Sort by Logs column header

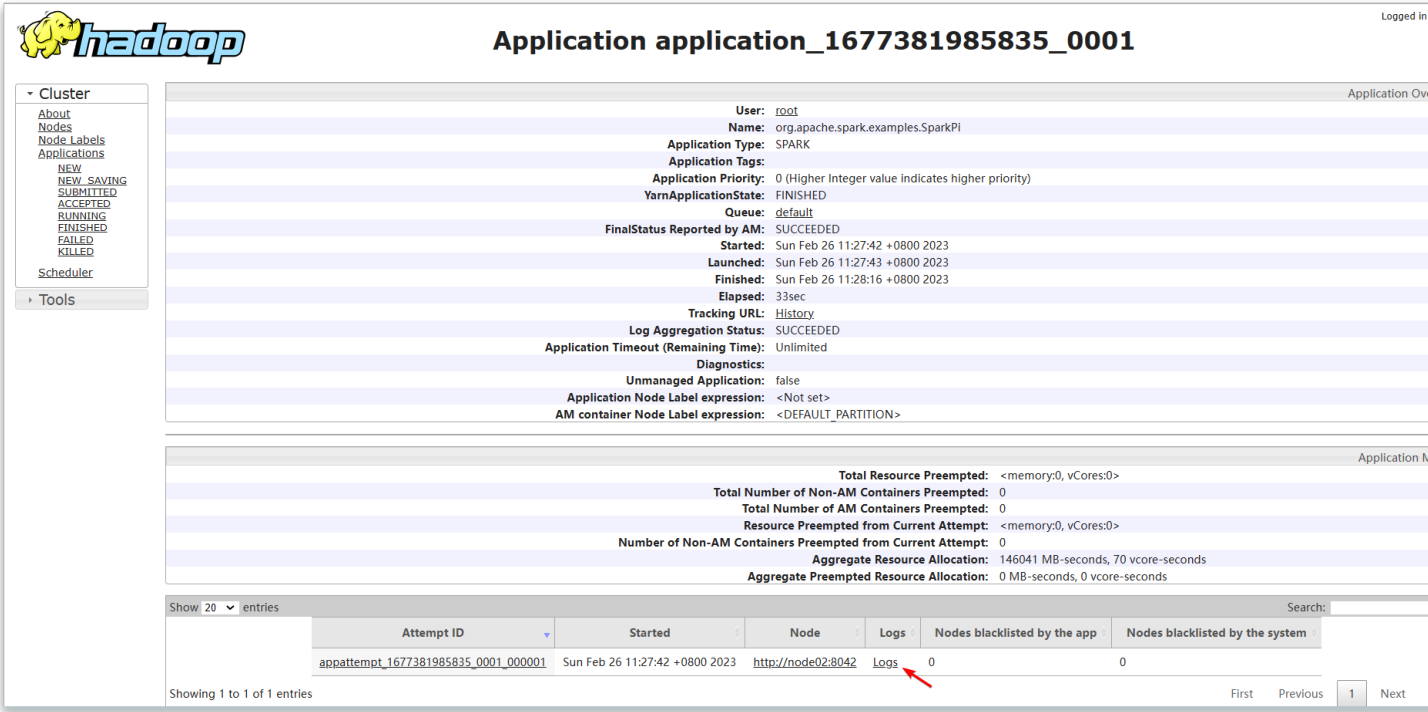click(x=892, y=633)
